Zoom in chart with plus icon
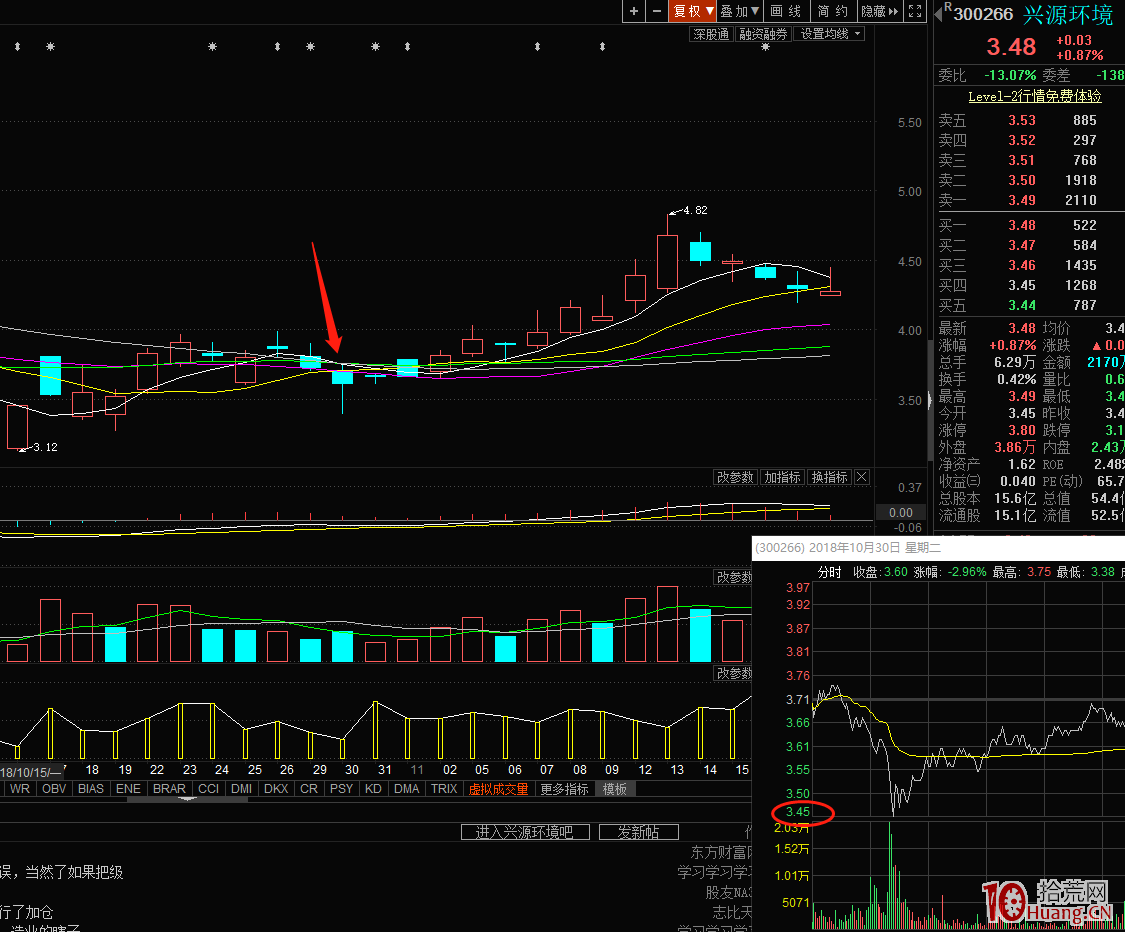This screenshot has height=932, width=1125. click(x=634, y=11)
